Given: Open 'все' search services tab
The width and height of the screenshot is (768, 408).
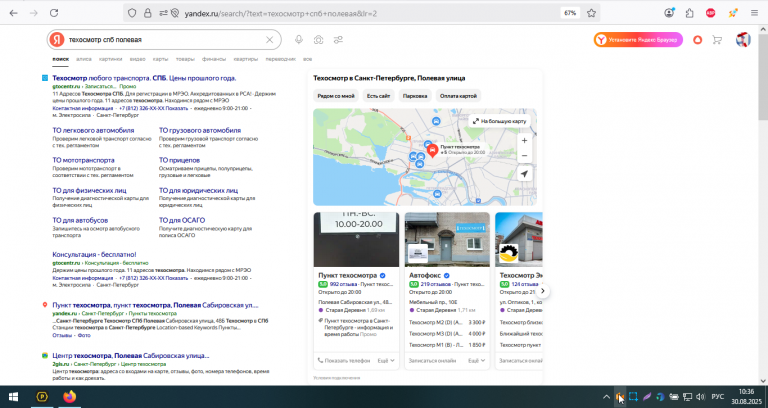Looking at the screenshot, I should pos(308,59).
